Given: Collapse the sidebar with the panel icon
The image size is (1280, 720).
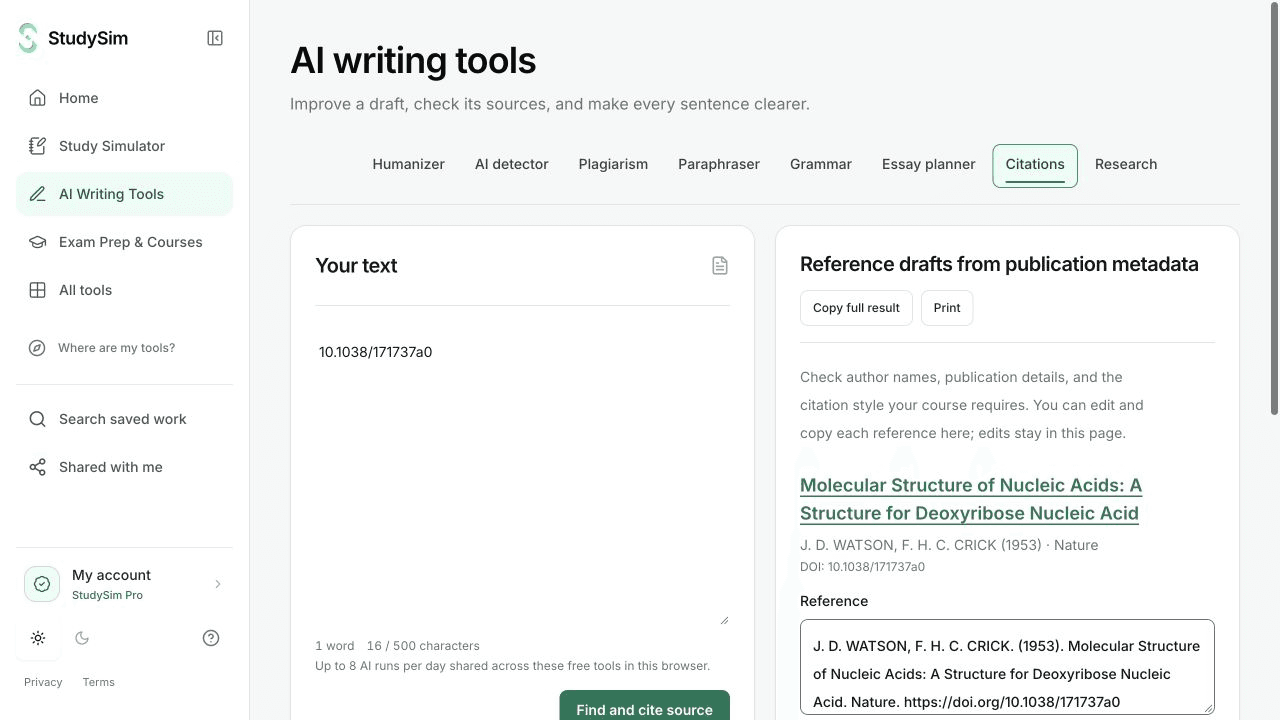Looking at the screenshot, I should coord(215,38).
